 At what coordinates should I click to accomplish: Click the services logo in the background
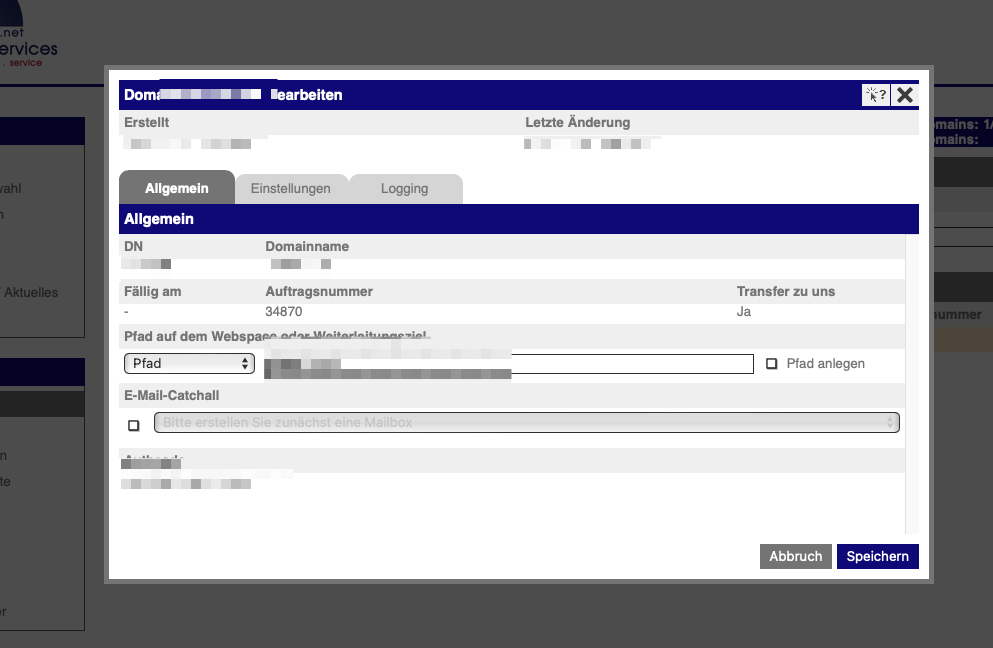click(x=29, y=48)
